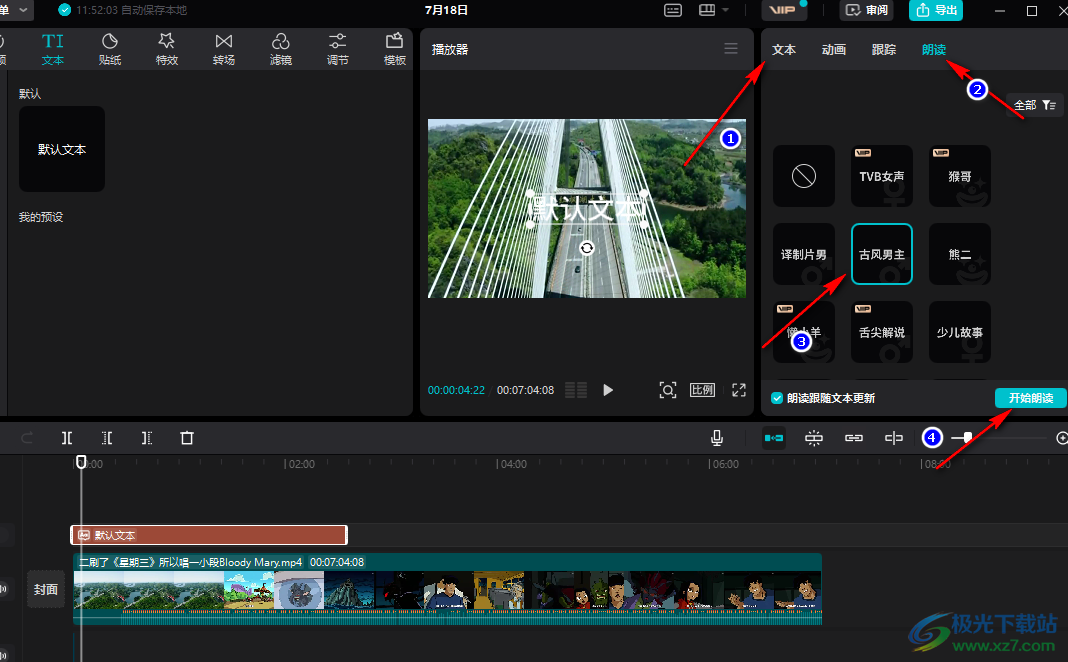The width and height of the screenshot is (1068, 662).
Task: Click the rotate handle under text in preview
Action: click(586, 248)
